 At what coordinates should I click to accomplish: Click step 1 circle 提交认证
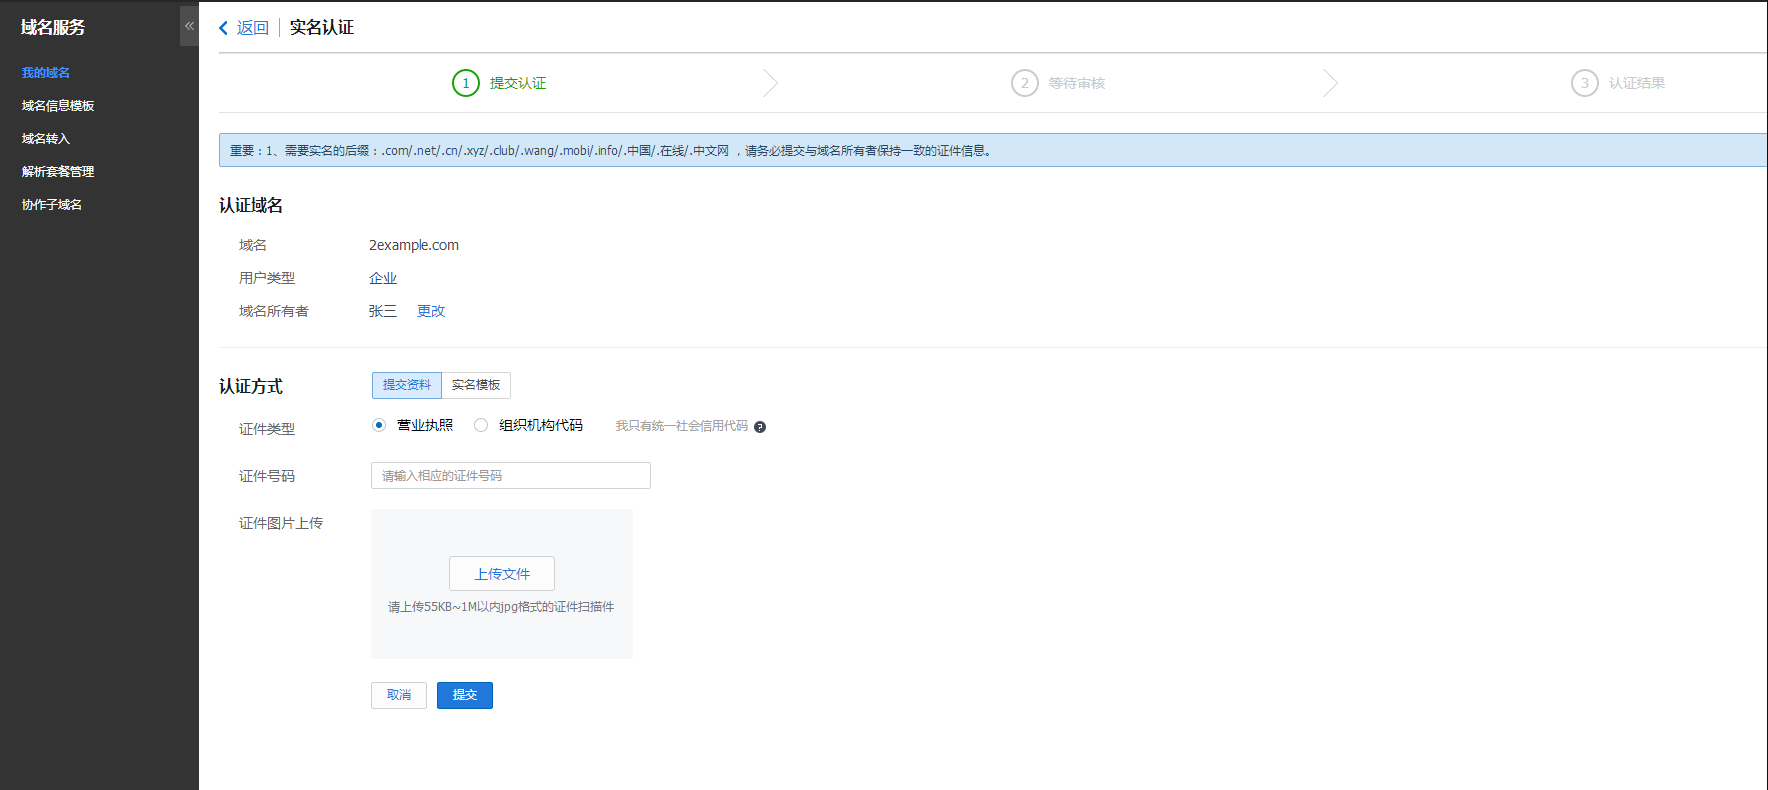pos(466,83)
